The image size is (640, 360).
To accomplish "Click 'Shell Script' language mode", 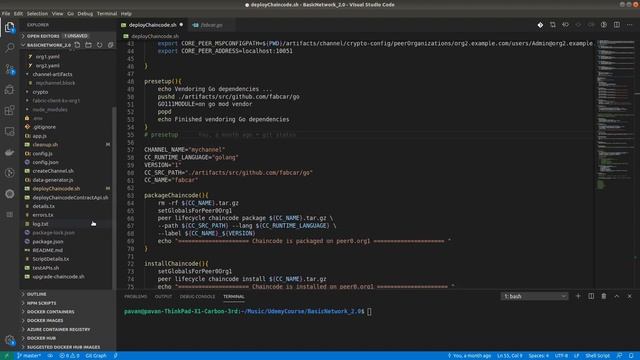I will (x=598, y=356).
